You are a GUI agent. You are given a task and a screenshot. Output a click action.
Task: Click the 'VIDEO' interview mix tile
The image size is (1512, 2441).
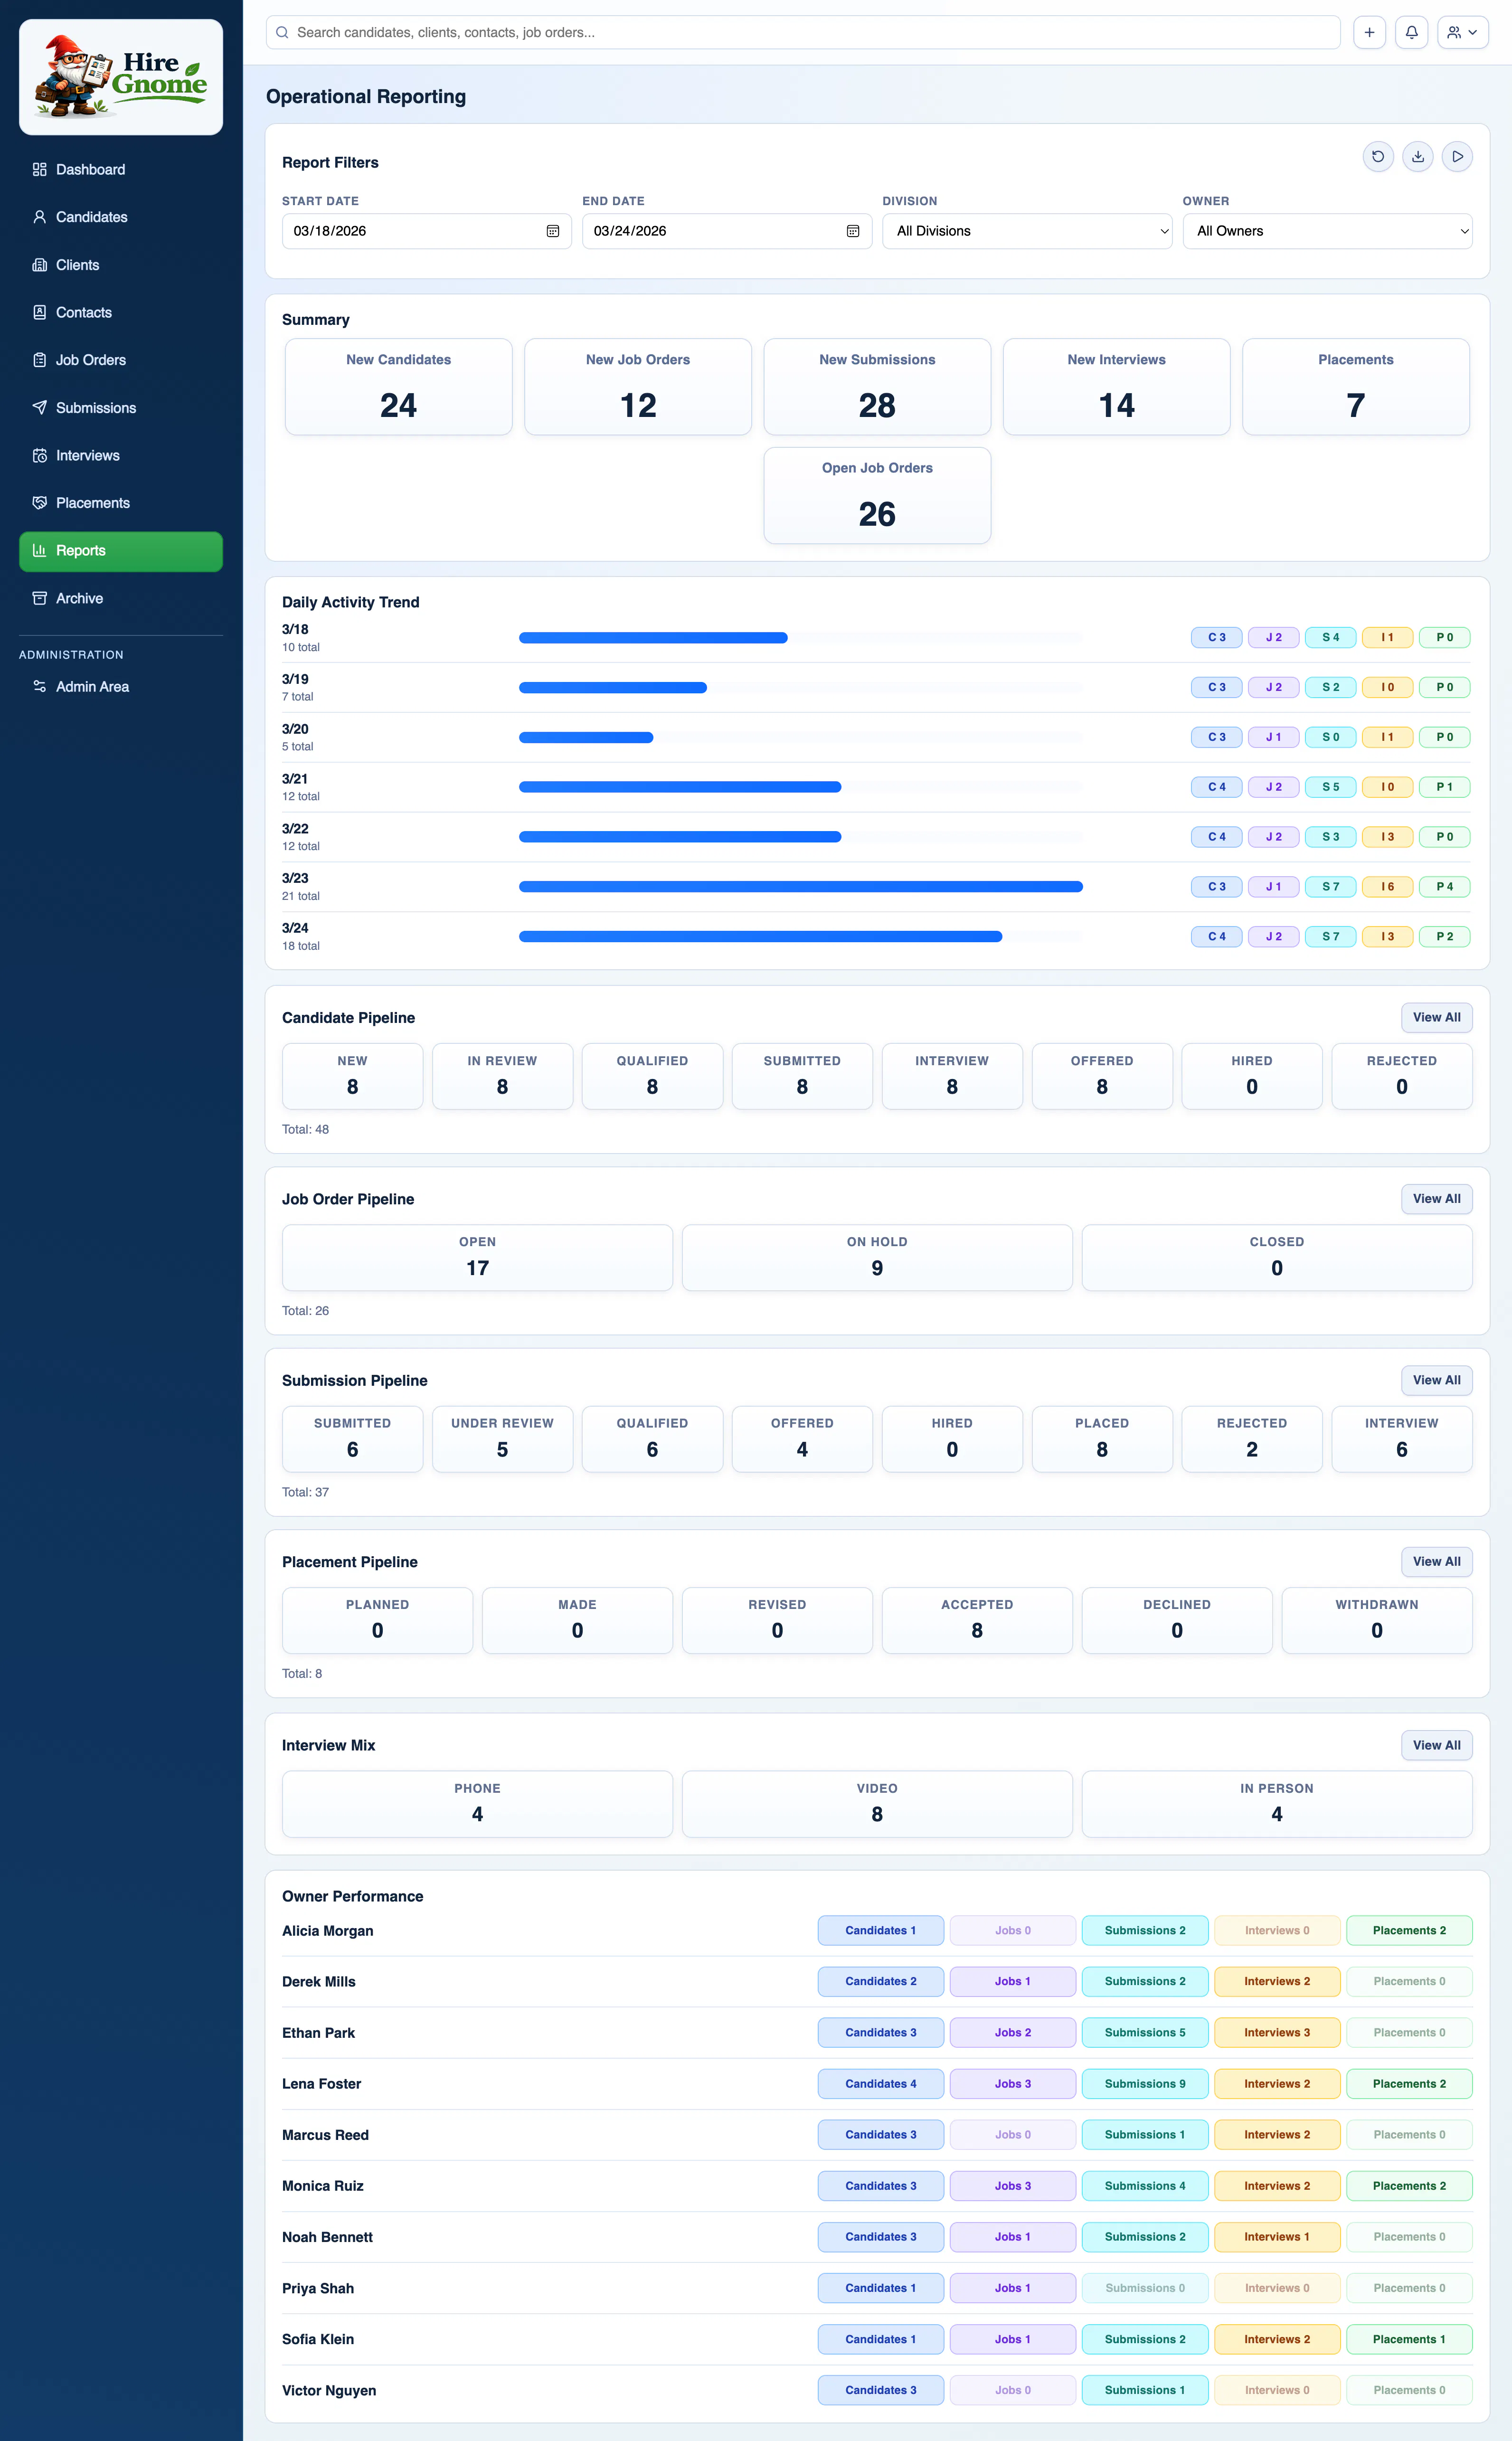click(x=877, y=1804)
